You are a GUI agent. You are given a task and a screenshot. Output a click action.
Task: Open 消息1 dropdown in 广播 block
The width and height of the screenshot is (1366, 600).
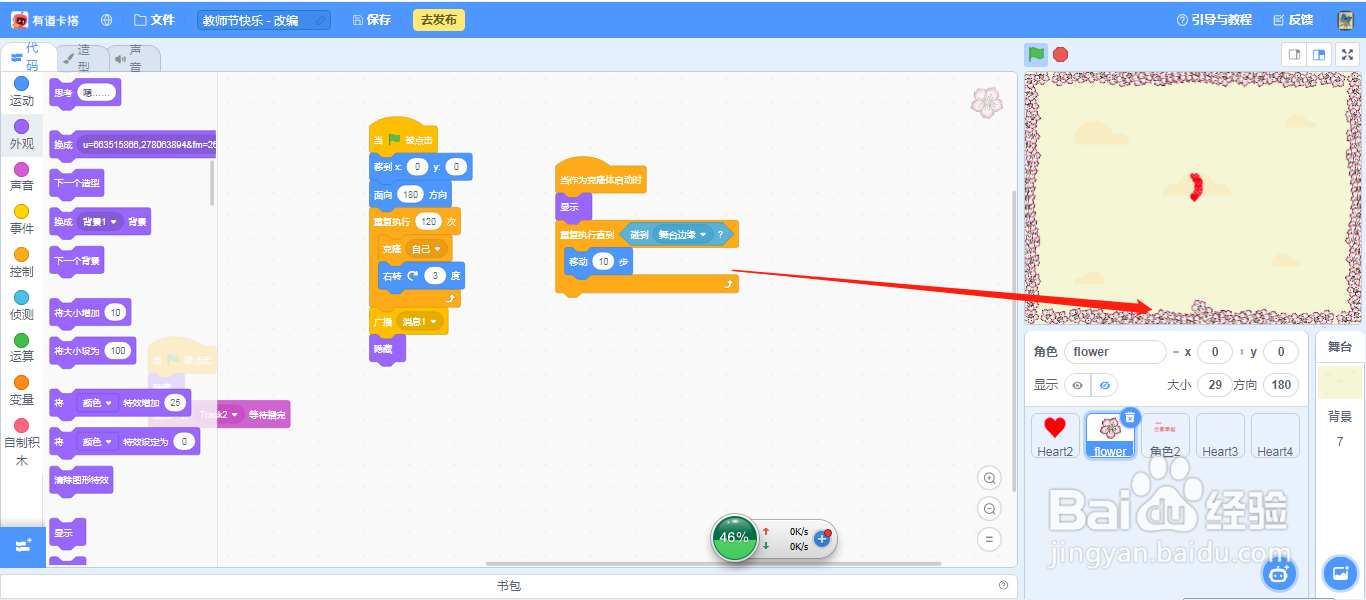click(419, 322)
